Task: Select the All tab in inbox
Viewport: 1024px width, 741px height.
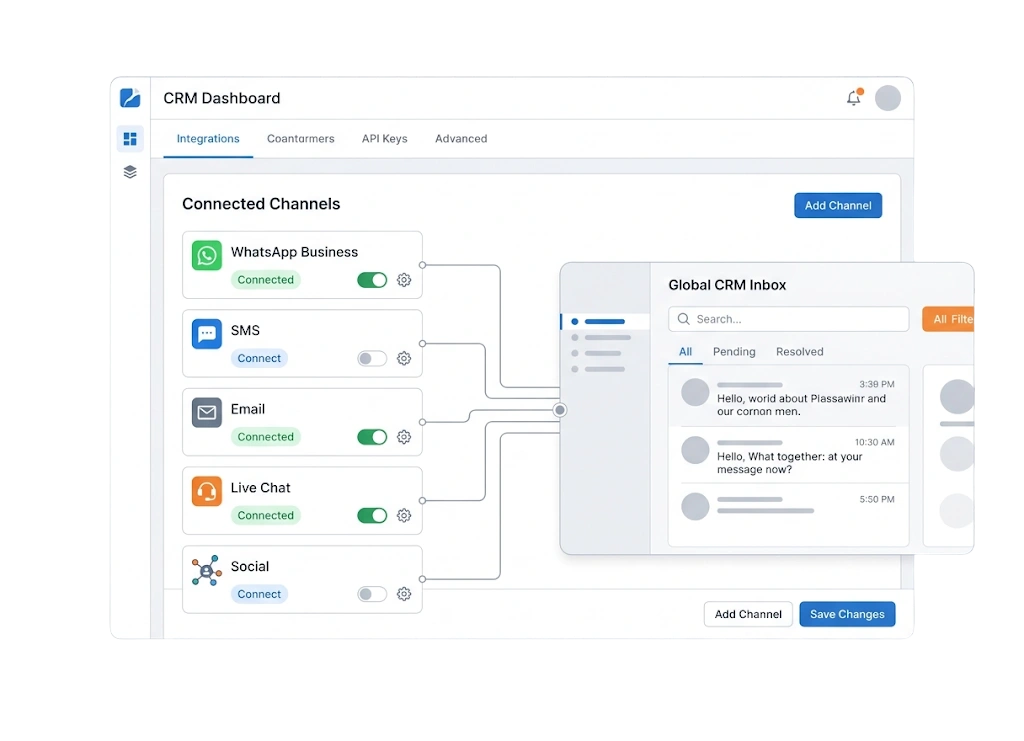Action: tap(685, 351)
